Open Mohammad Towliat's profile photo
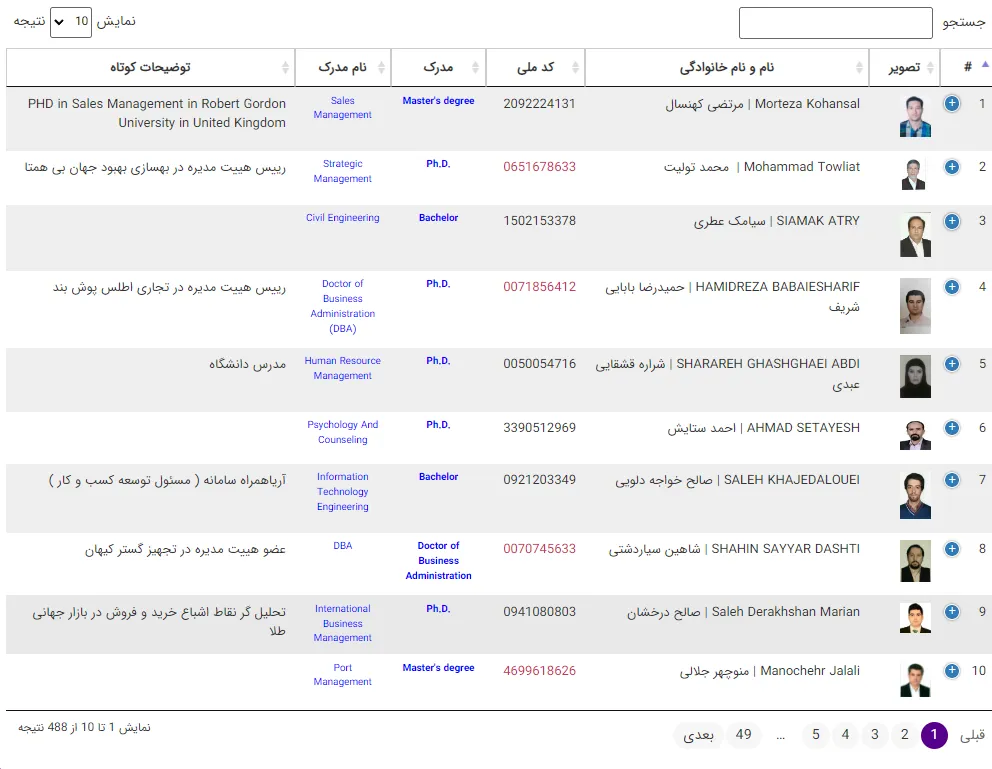Screen dimensions: 992x769 click(915, 175)
